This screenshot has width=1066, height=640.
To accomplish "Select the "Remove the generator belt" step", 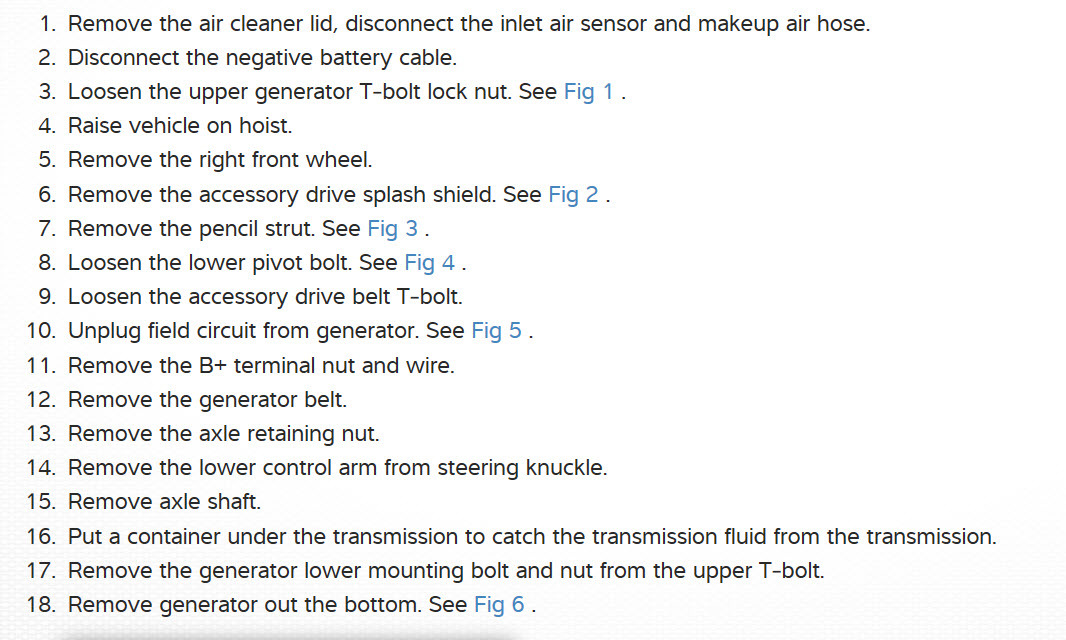I will coord(207,399).
